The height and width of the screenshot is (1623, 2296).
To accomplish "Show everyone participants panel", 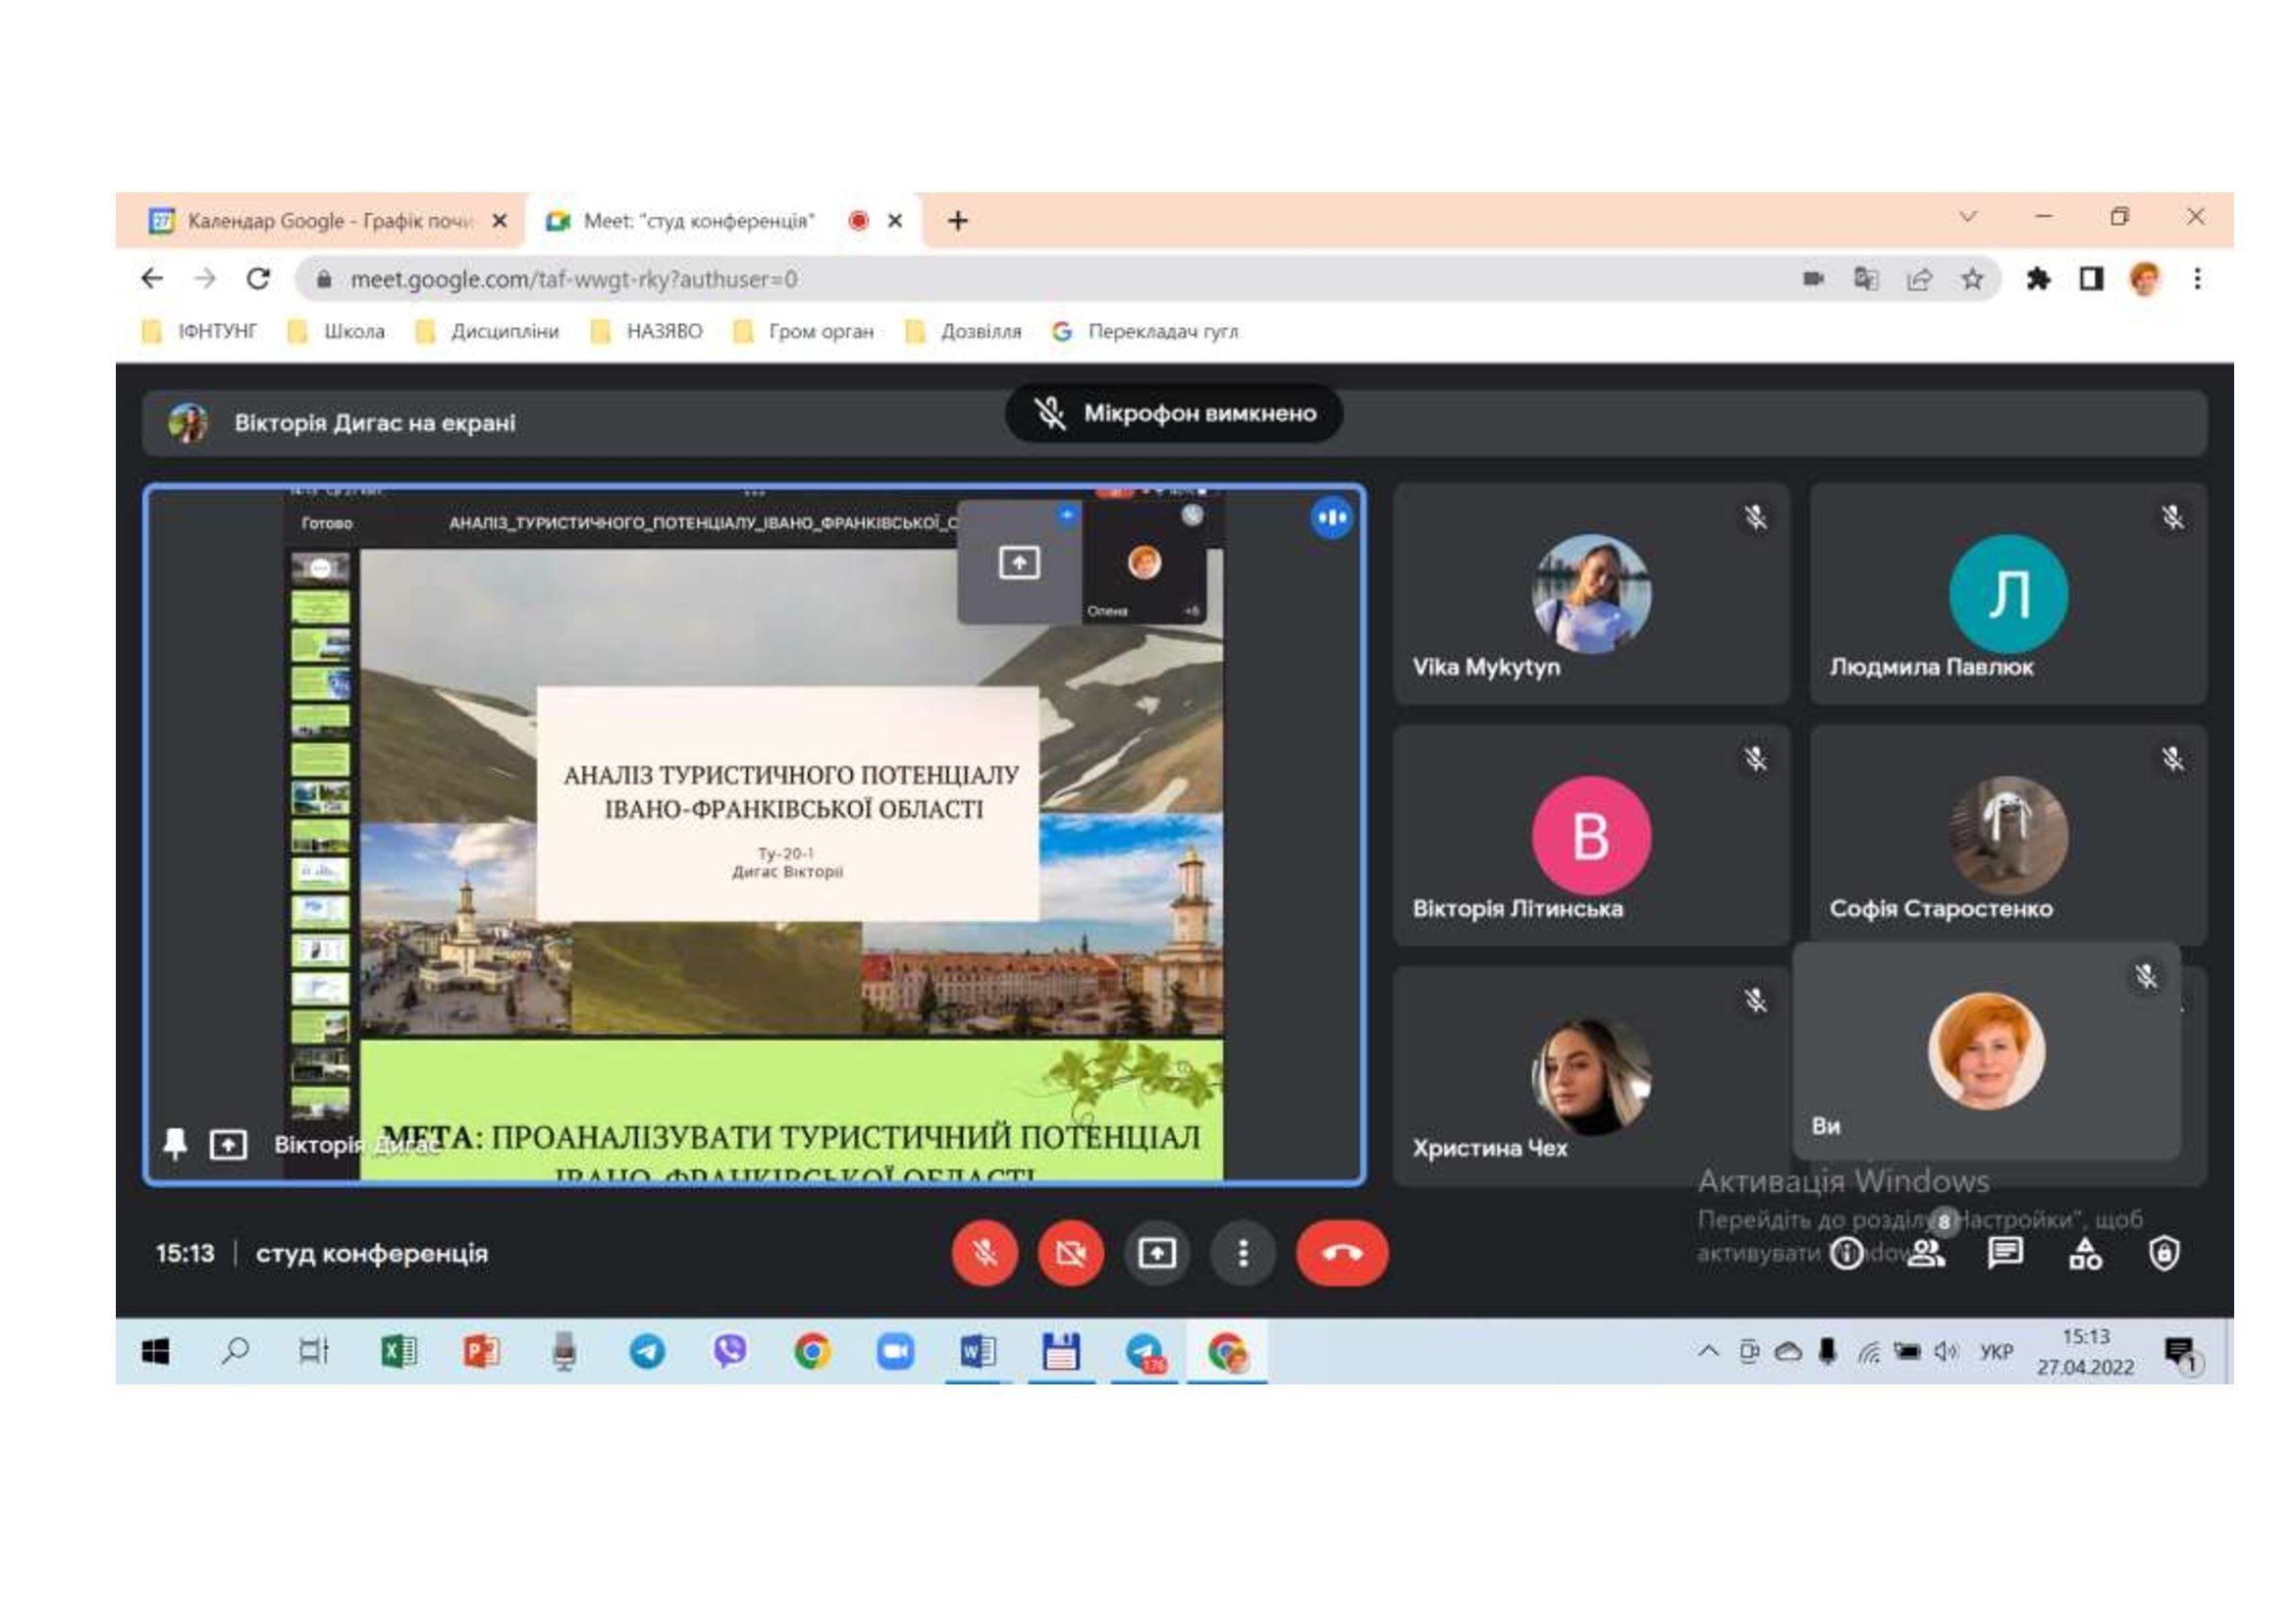I will (1926, 1253).
